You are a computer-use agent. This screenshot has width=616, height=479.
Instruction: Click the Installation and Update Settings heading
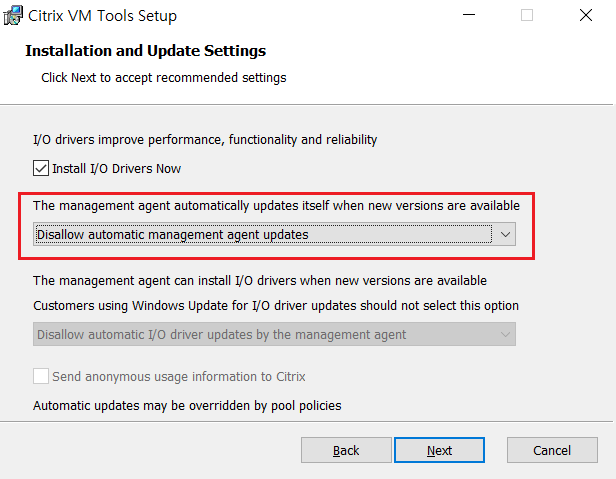click(x=145, y=50)
